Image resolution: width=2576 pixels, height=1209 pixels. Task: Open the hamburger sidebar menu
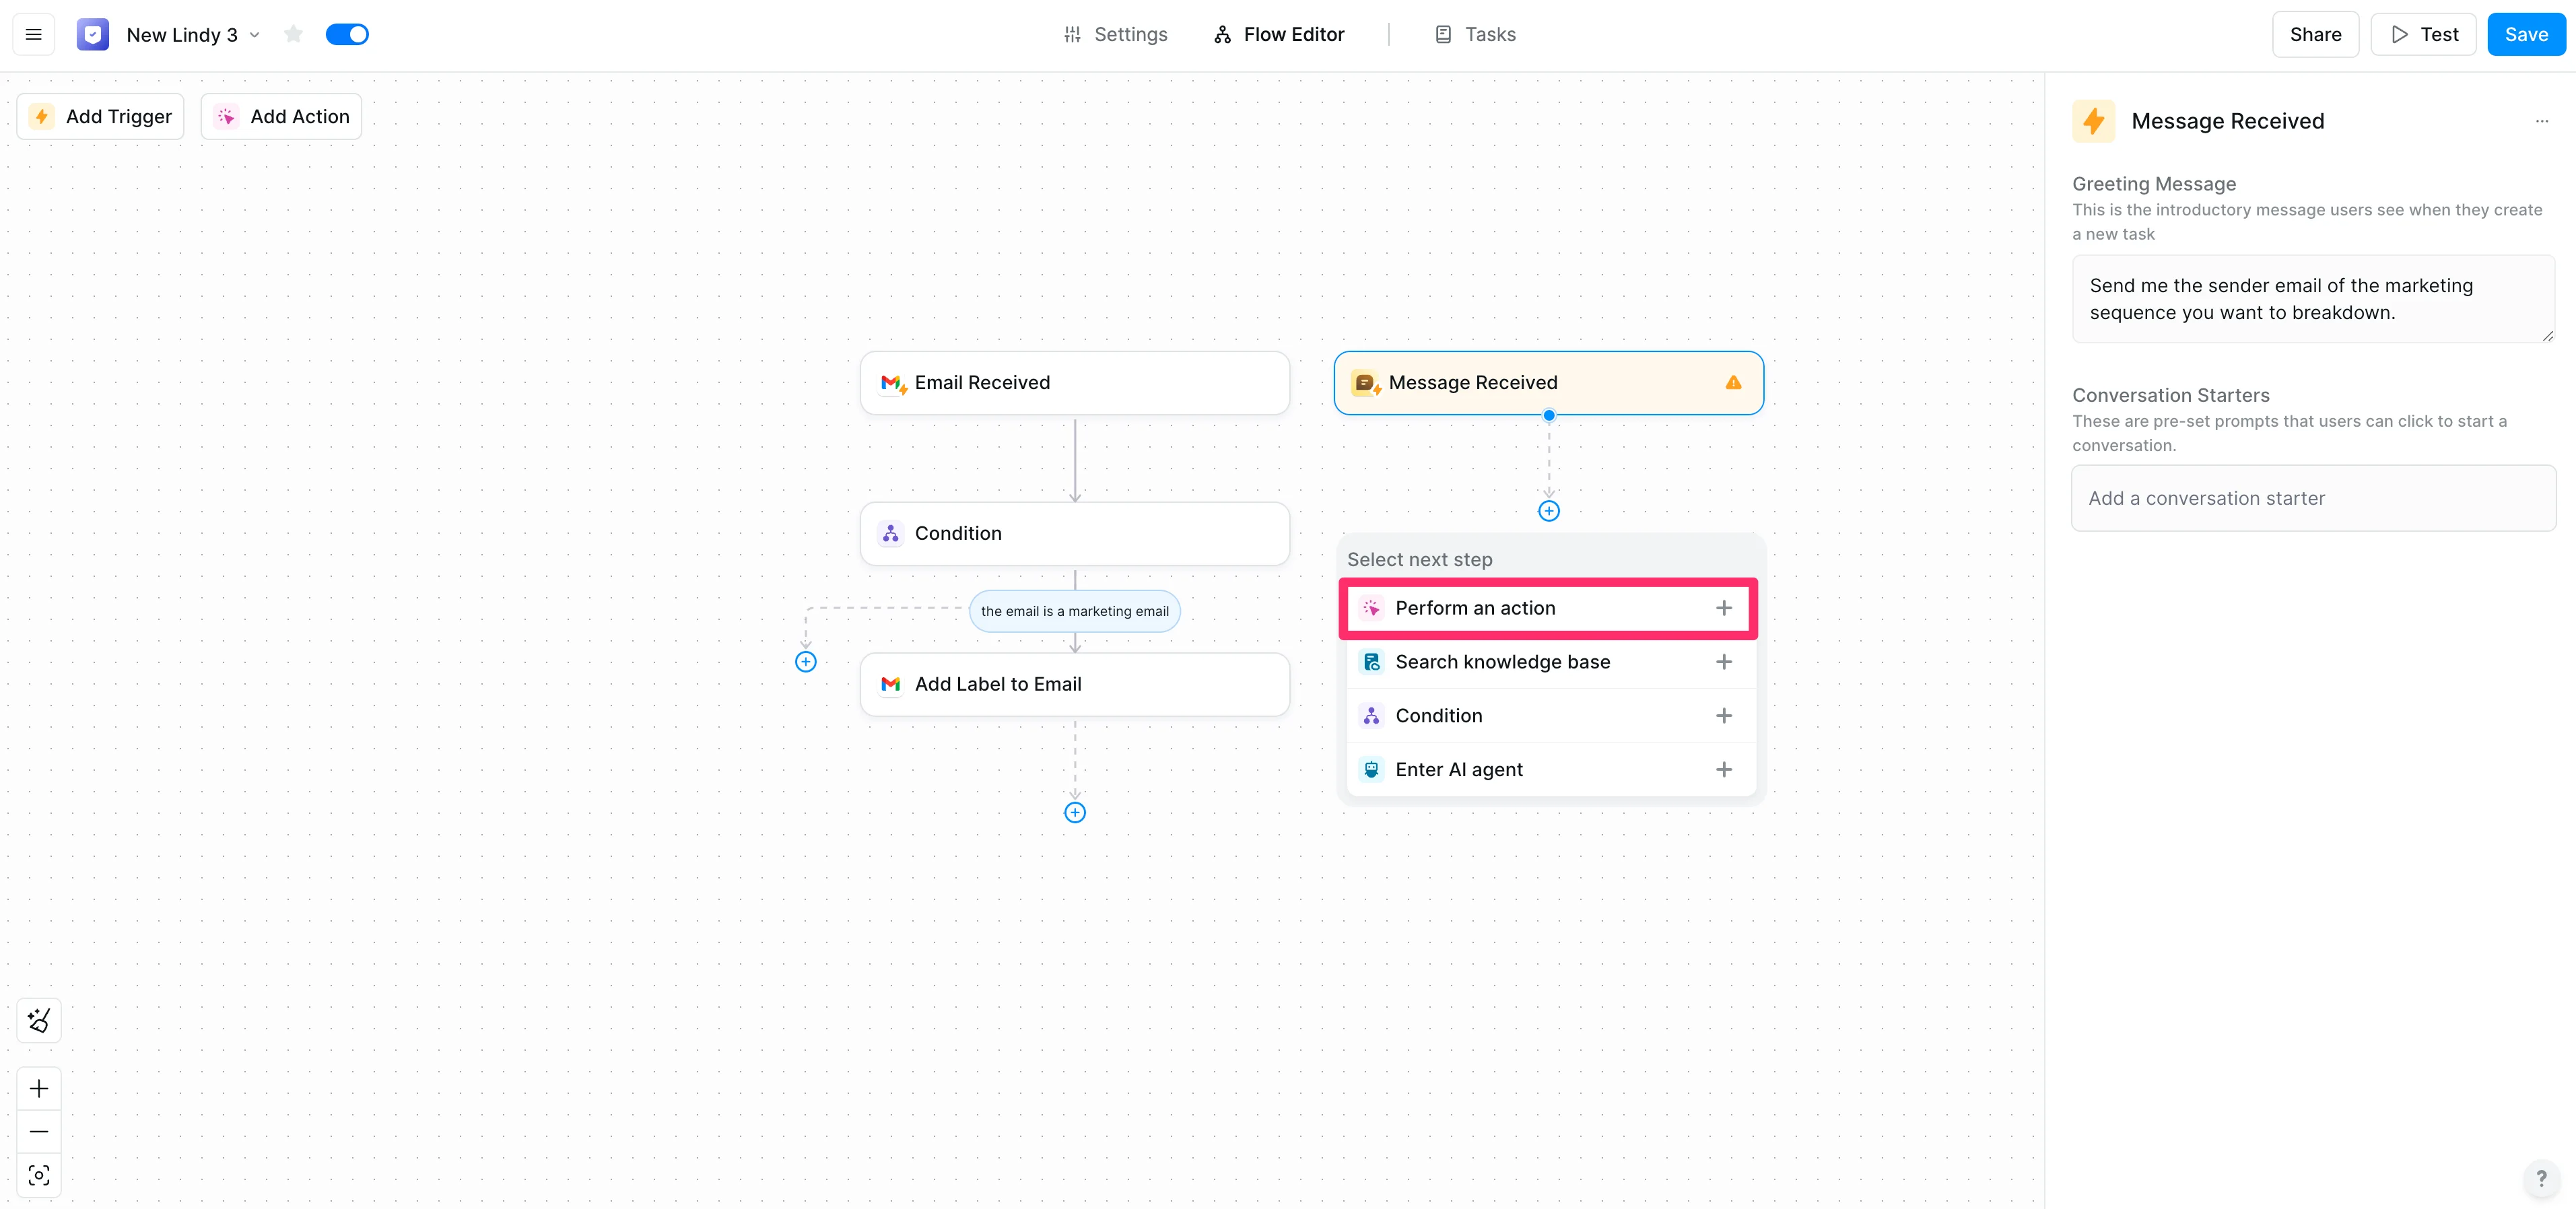click(33, 35)
